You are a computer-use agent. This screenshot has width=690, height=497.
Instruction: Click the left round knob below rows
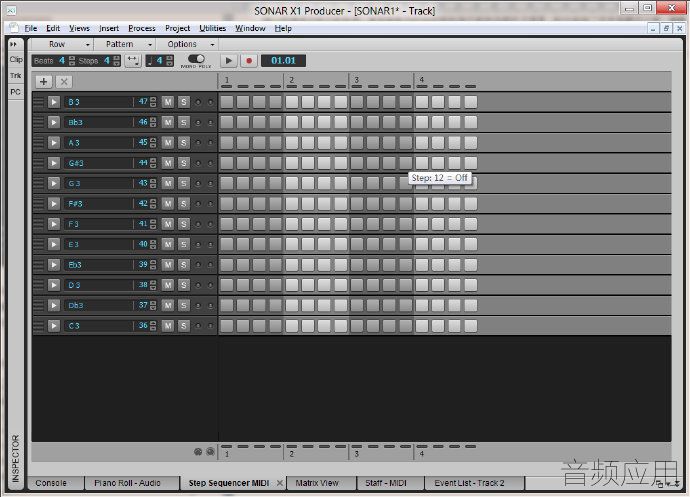tap(198, 452)
